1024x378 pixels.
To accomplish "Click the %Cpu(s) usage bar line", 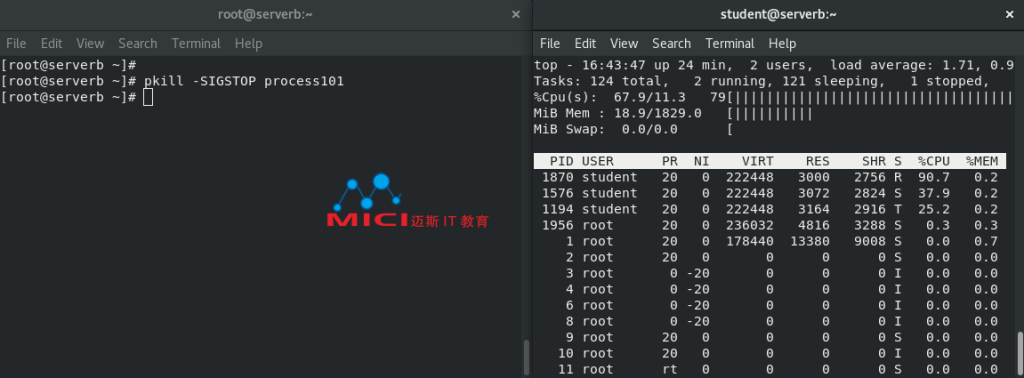I will point(773,97).
